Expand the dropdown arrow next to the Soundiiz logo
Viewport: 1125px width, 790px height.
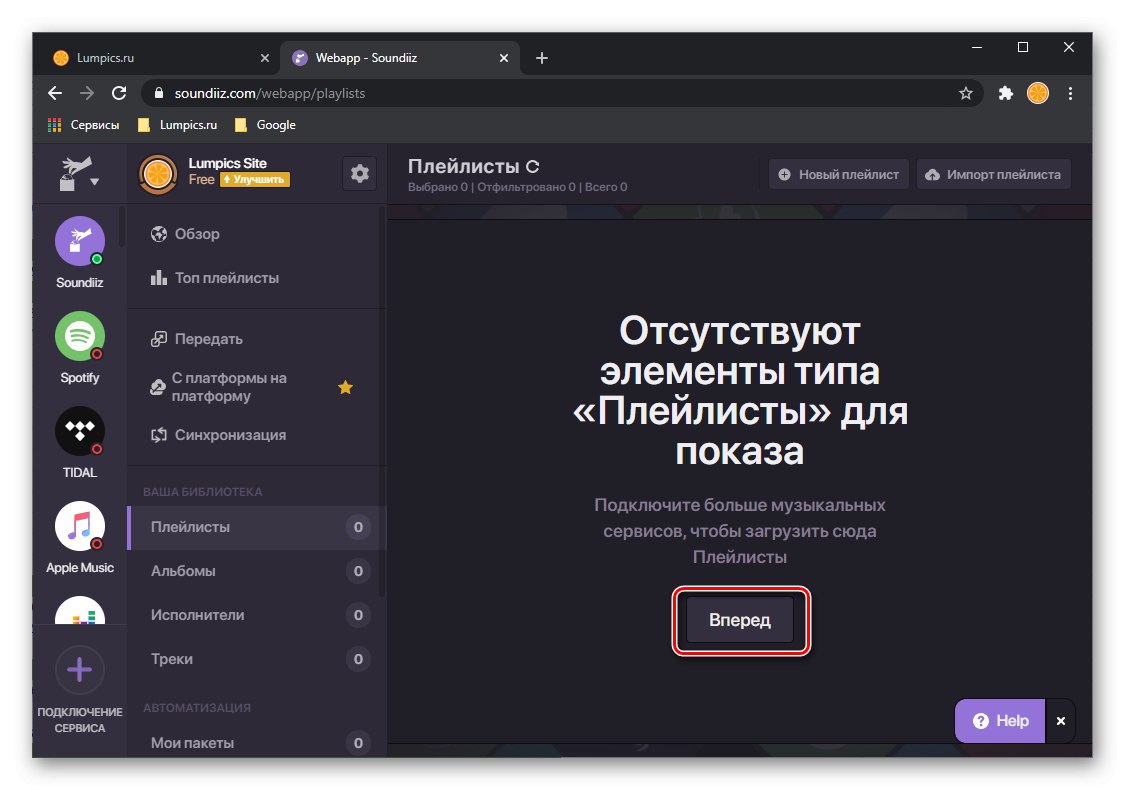97,181
